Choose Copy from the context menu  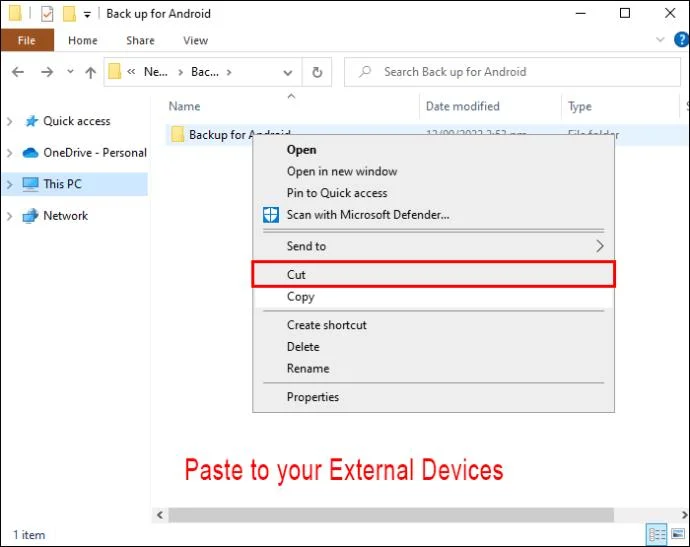tap(433, 297)
